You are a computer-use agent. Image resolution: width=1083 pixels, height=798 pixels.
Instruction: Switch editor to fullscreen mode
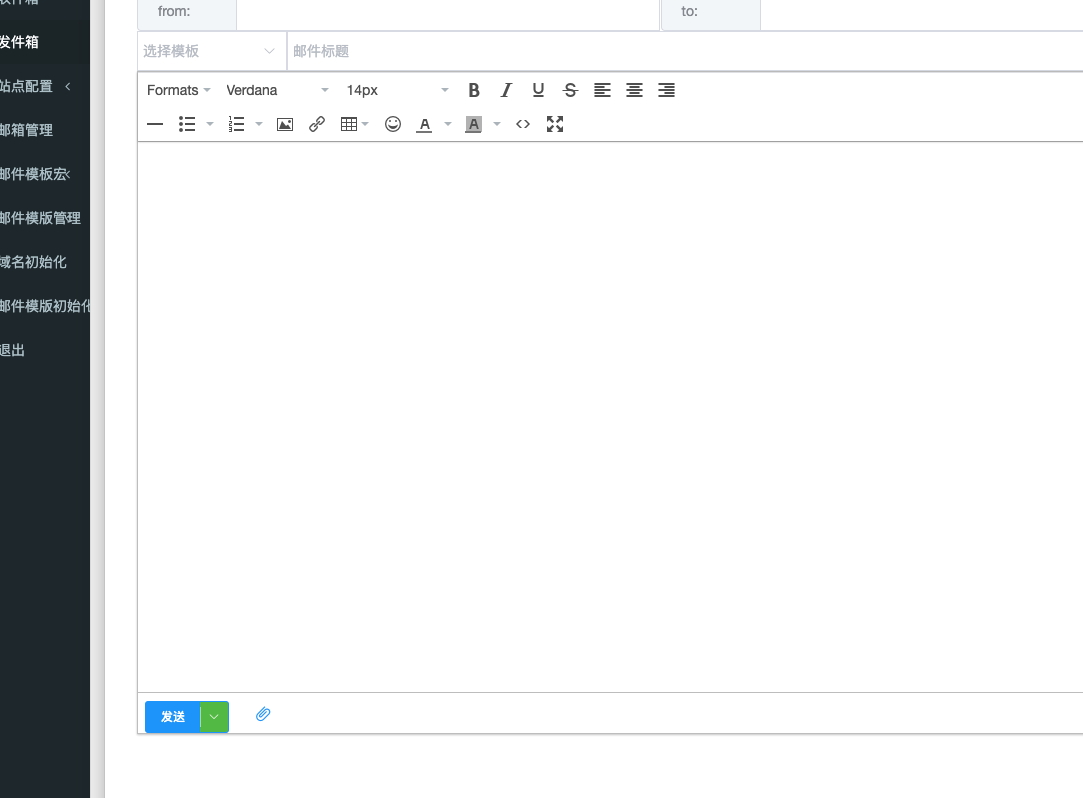tap(555, 124)
